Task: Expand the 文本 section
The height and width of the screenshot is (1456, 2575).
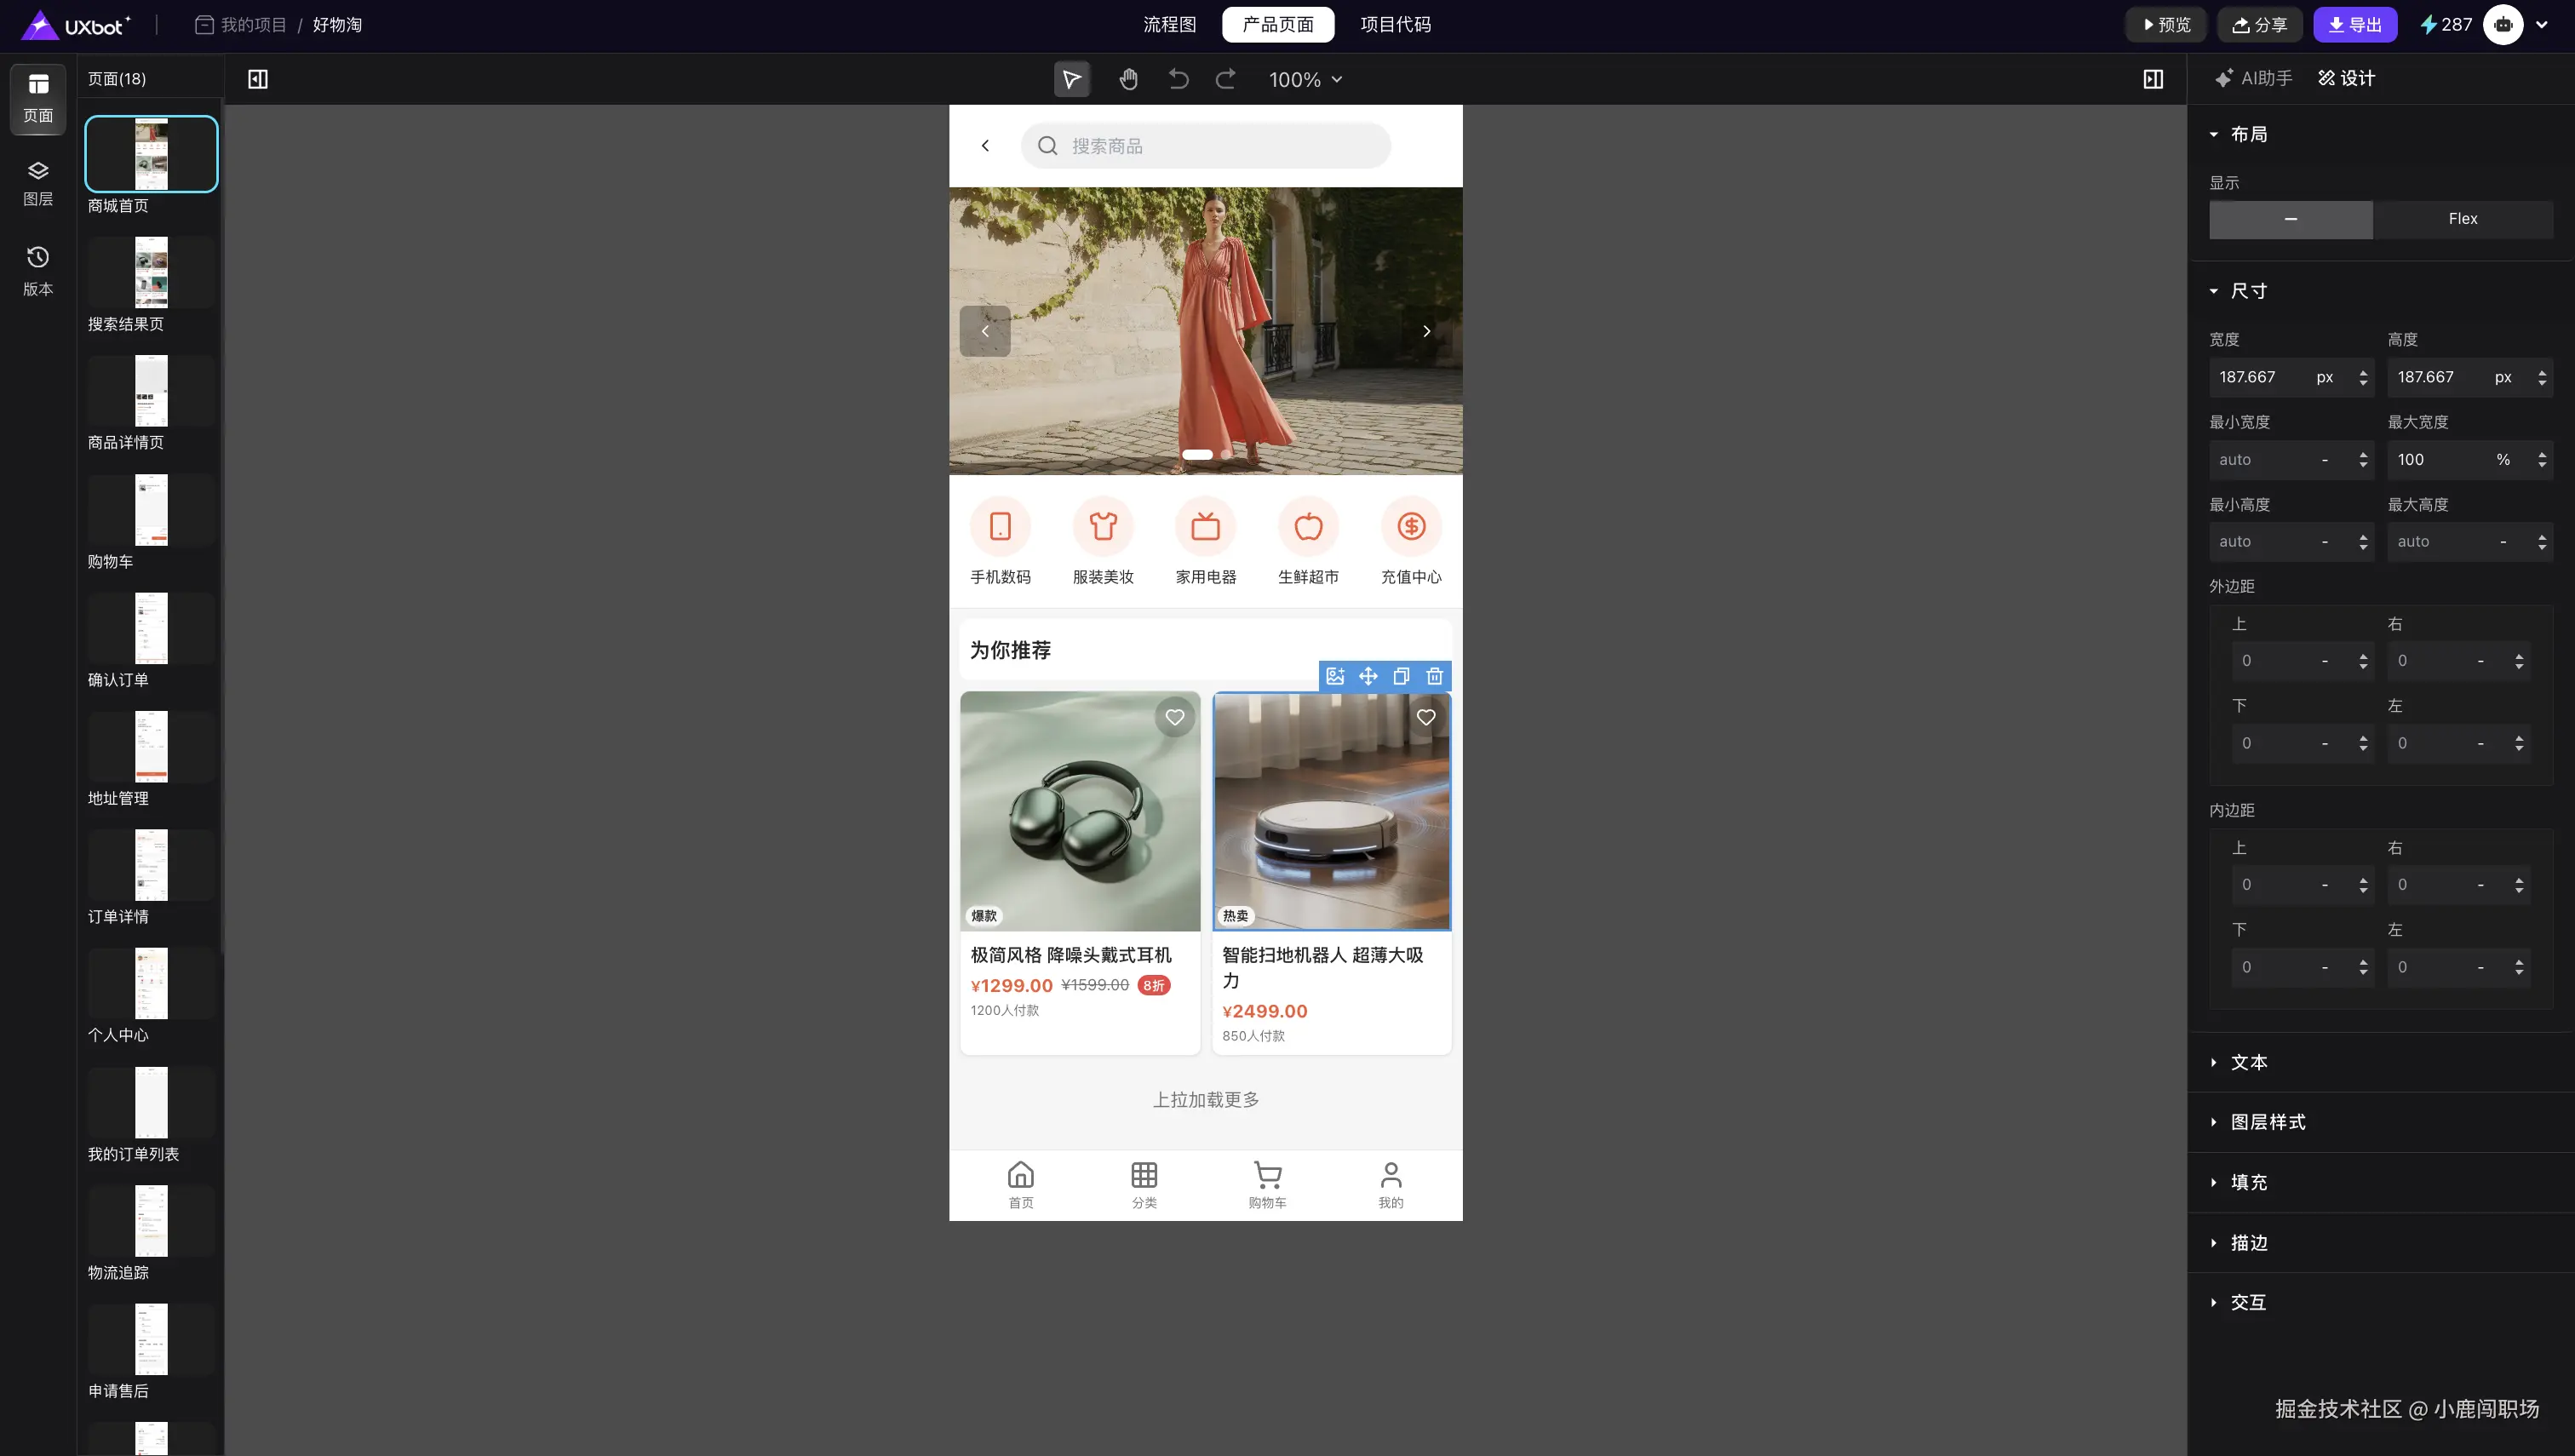Action: pyautogui.click(x=2248, y=1062)
